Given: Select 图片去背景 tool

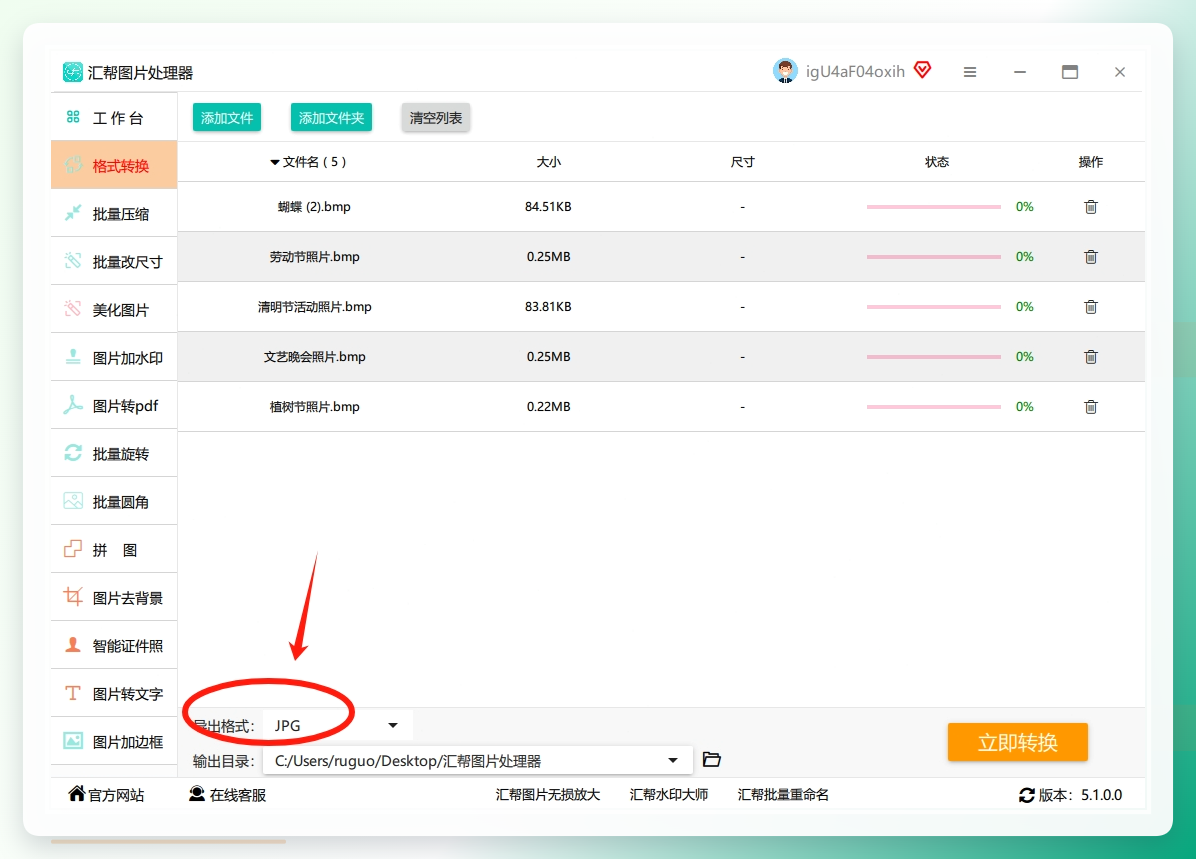Looking at the screenshot, I should coord(114,598).
